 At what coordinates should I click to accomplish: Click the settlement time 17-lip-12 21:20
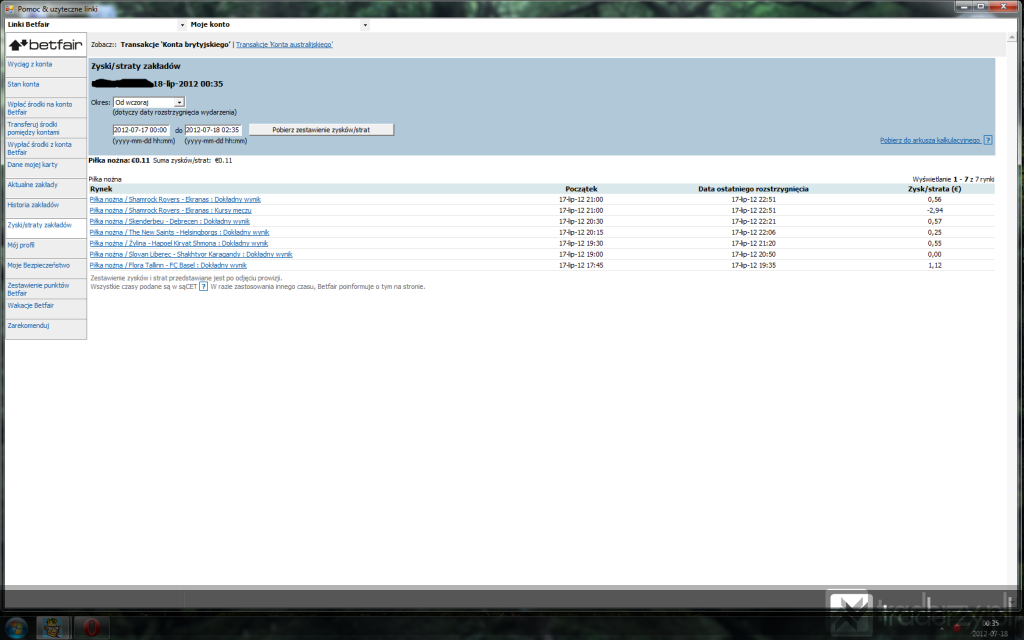(x=754, y=244)
